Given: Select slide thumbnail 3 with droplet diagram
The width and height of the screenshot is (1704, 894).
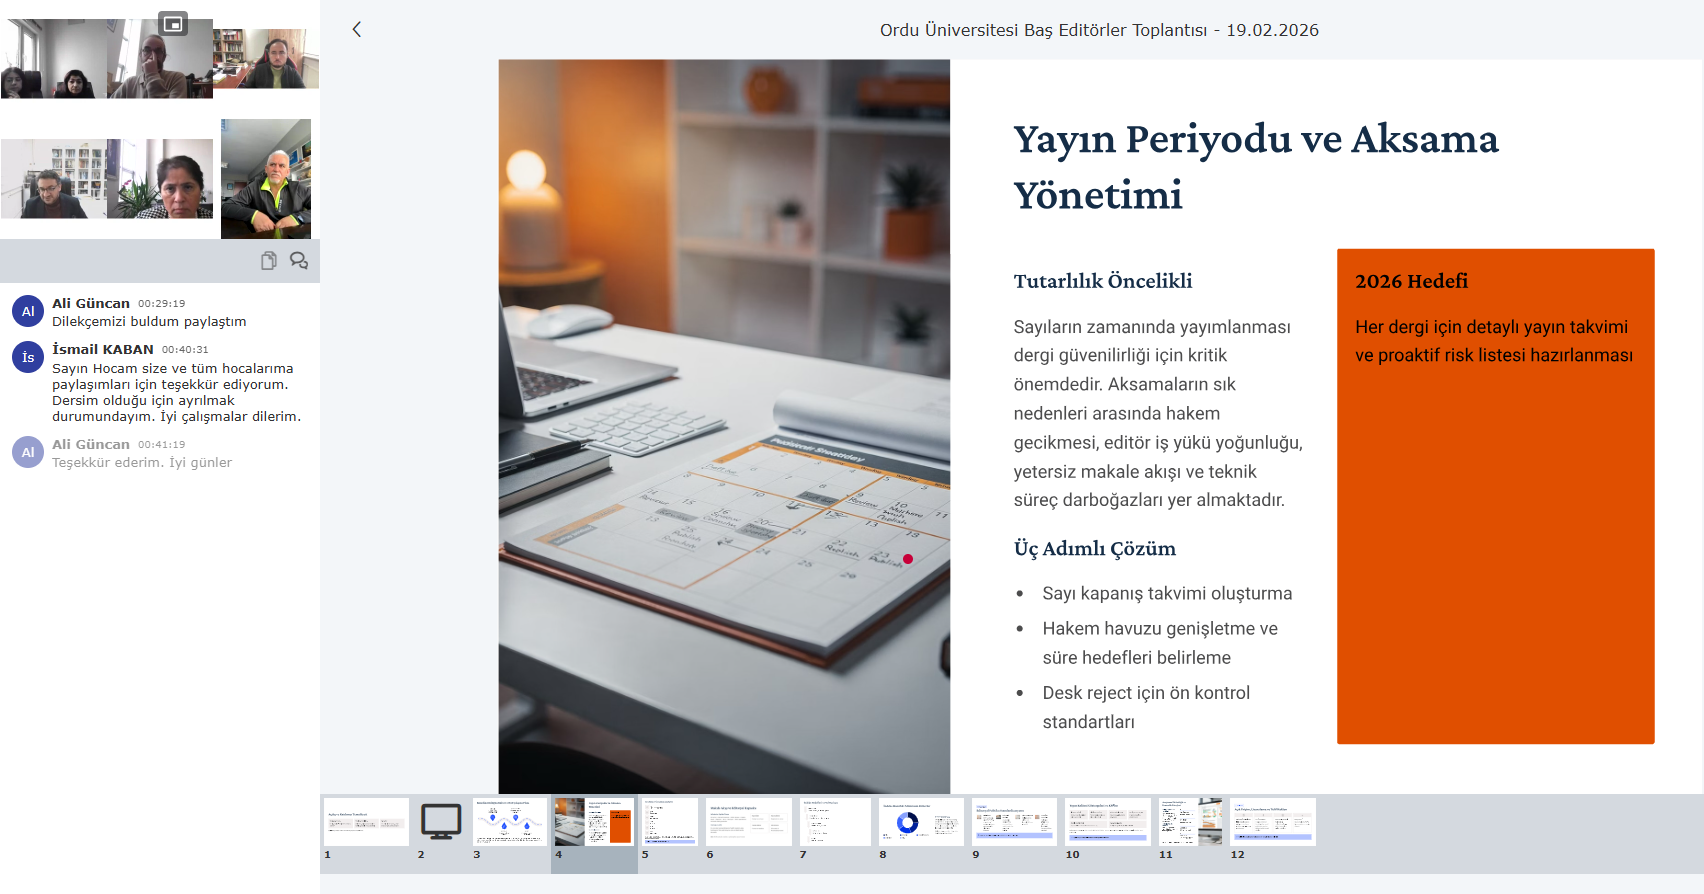Looking at the screenshot, I should pos(510,822).
